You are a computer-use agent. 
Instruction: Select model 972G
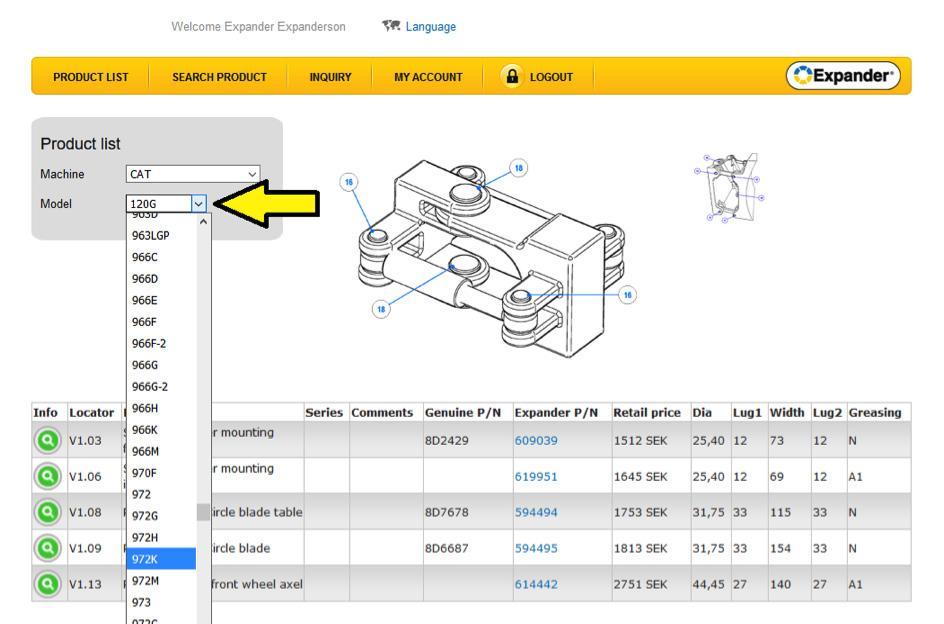pyautogui.click(x=161, y=516)
